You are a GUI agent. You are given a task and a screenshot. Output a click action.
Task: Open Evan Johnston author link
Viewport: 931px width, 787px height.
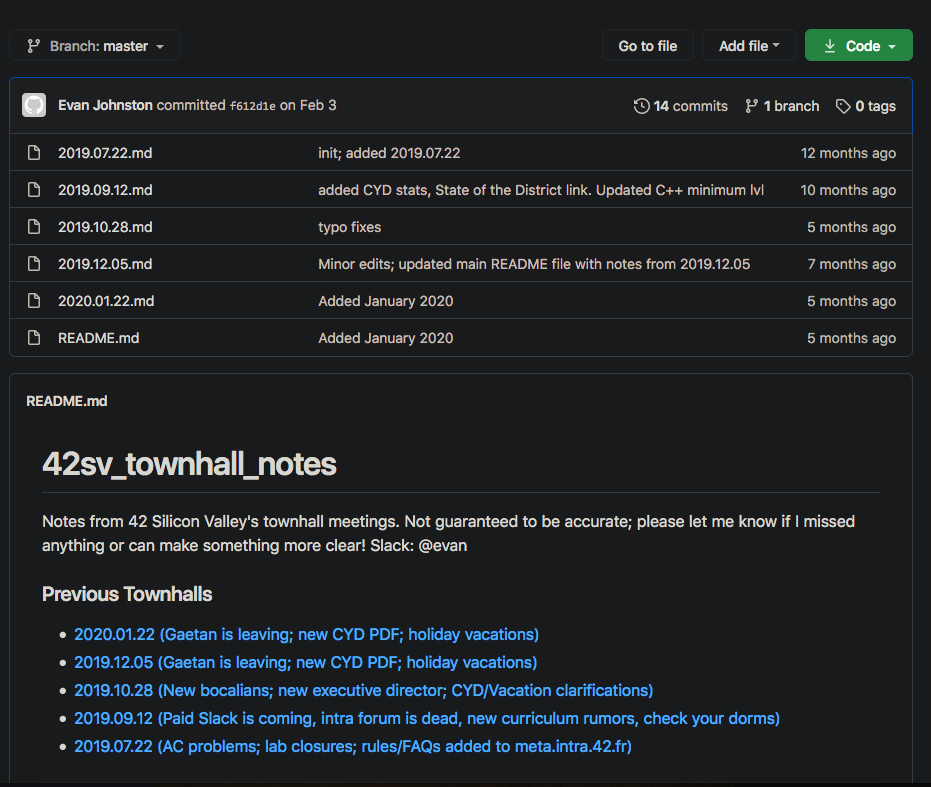click(105, 105)
